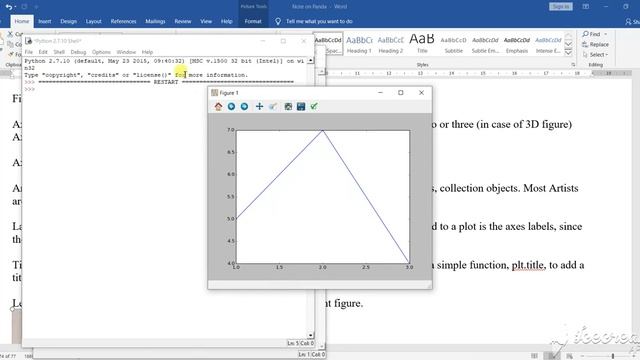The height and width of the screenshot is (360, 640).
Task: Switch to Read Mode view in status bar
Action: [534, 356]
